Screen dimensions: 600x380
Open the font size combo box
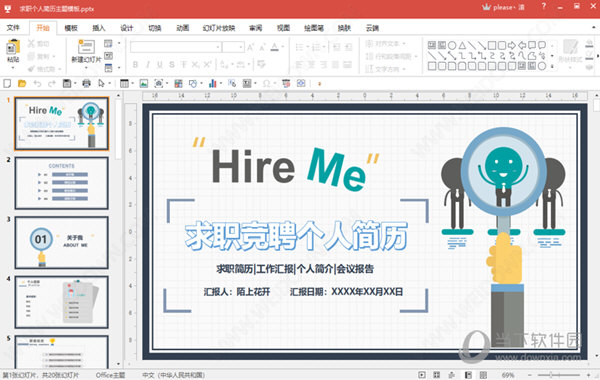(233, 47)
